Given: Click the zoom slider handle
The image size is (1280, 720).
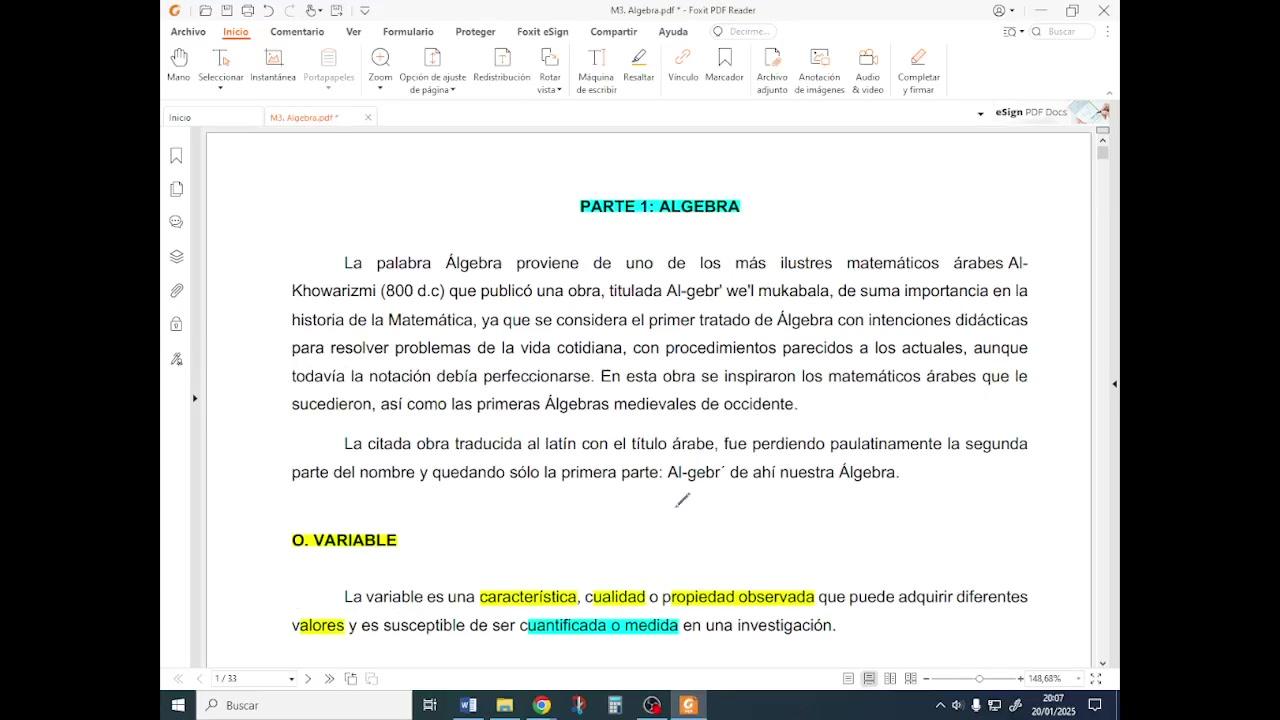Looking at the screenshot, I should point(979,679).
